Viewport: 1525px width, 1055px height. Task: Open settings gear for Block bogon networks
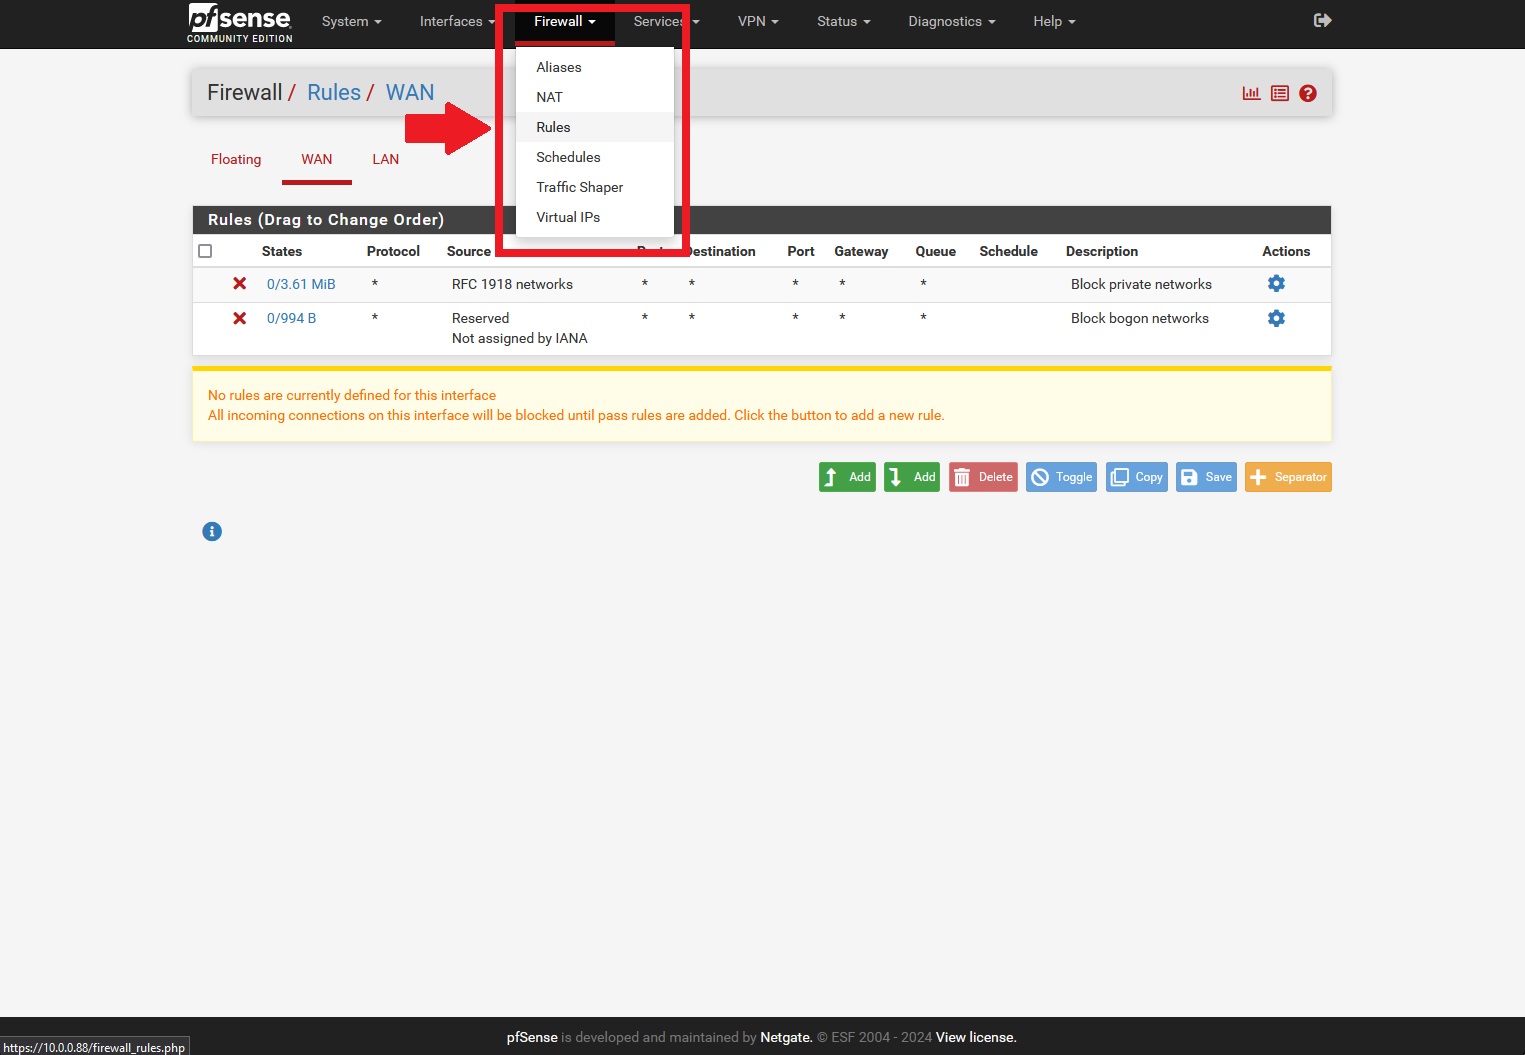1276,318
